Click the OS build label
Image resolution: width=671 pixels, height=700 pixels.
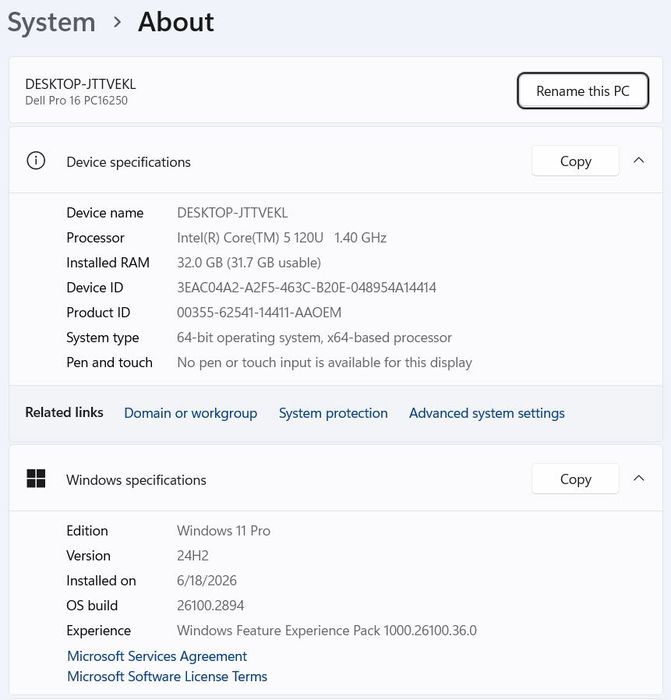[x=92, y=605]
